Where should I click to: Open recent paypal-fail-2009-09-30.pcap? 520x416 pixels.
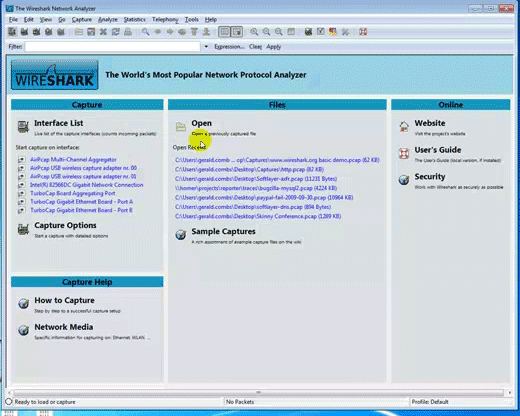coord(264,197)
